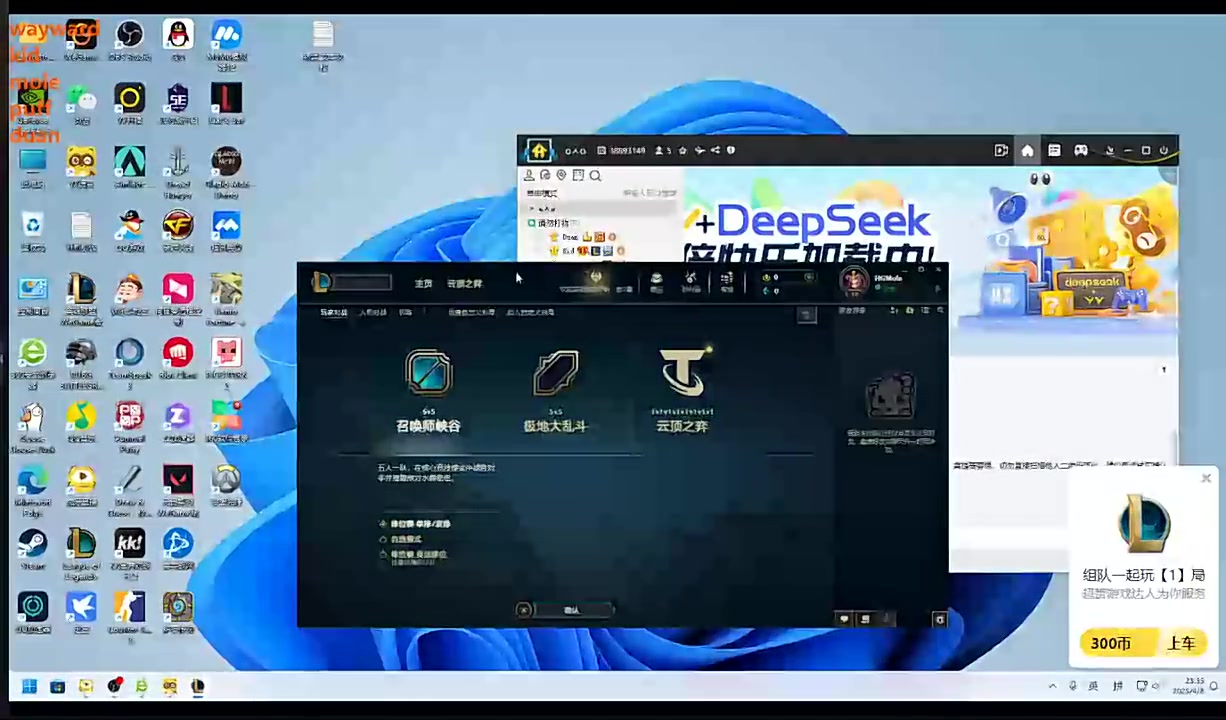1226x720 pixels.
Task: Select the first ranked queue radio option
Action: (383, 524)
